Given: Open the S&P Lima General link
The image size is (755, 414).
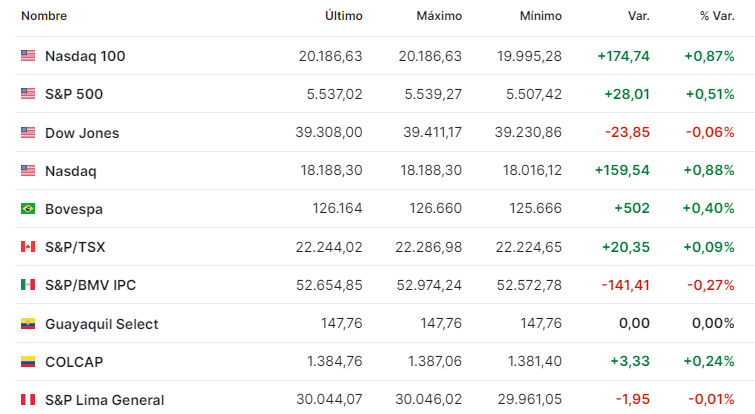Looking at the screenshot, I should click(x=104, y=400).
